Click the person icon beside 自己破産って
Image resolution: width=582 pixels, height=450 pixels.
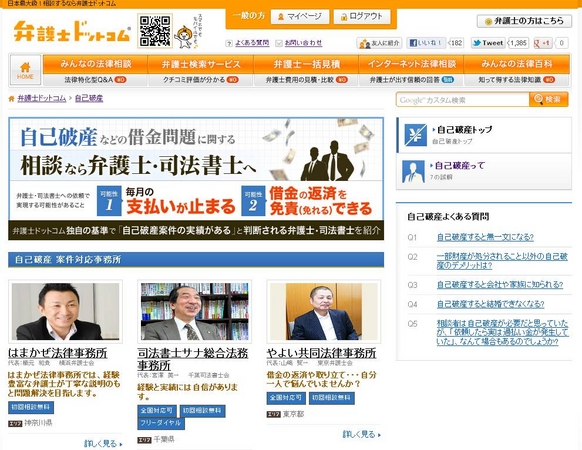point(413,171)
